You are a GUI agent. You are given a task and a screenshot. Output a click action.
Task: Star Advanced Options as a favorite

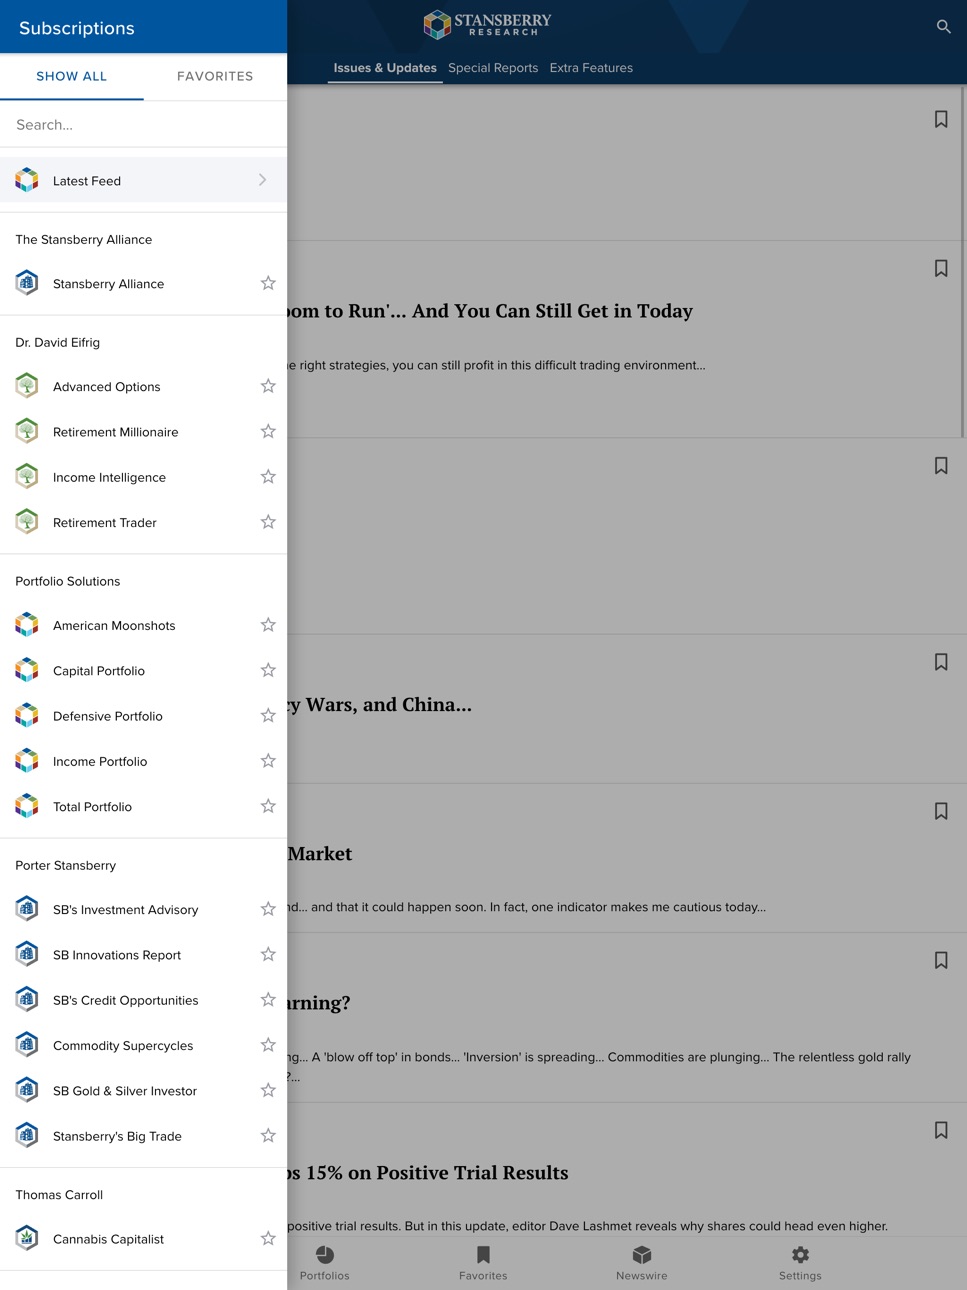click(268, 386)
